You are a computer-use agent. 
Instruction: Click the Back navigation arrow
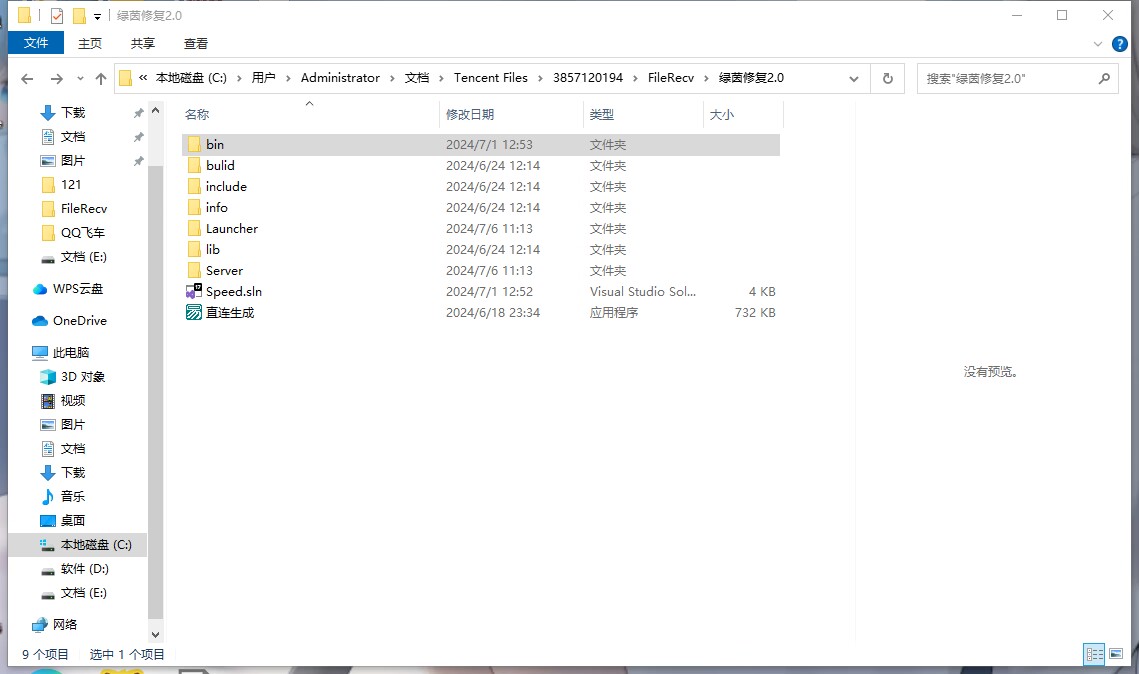[x=27, y=78]
